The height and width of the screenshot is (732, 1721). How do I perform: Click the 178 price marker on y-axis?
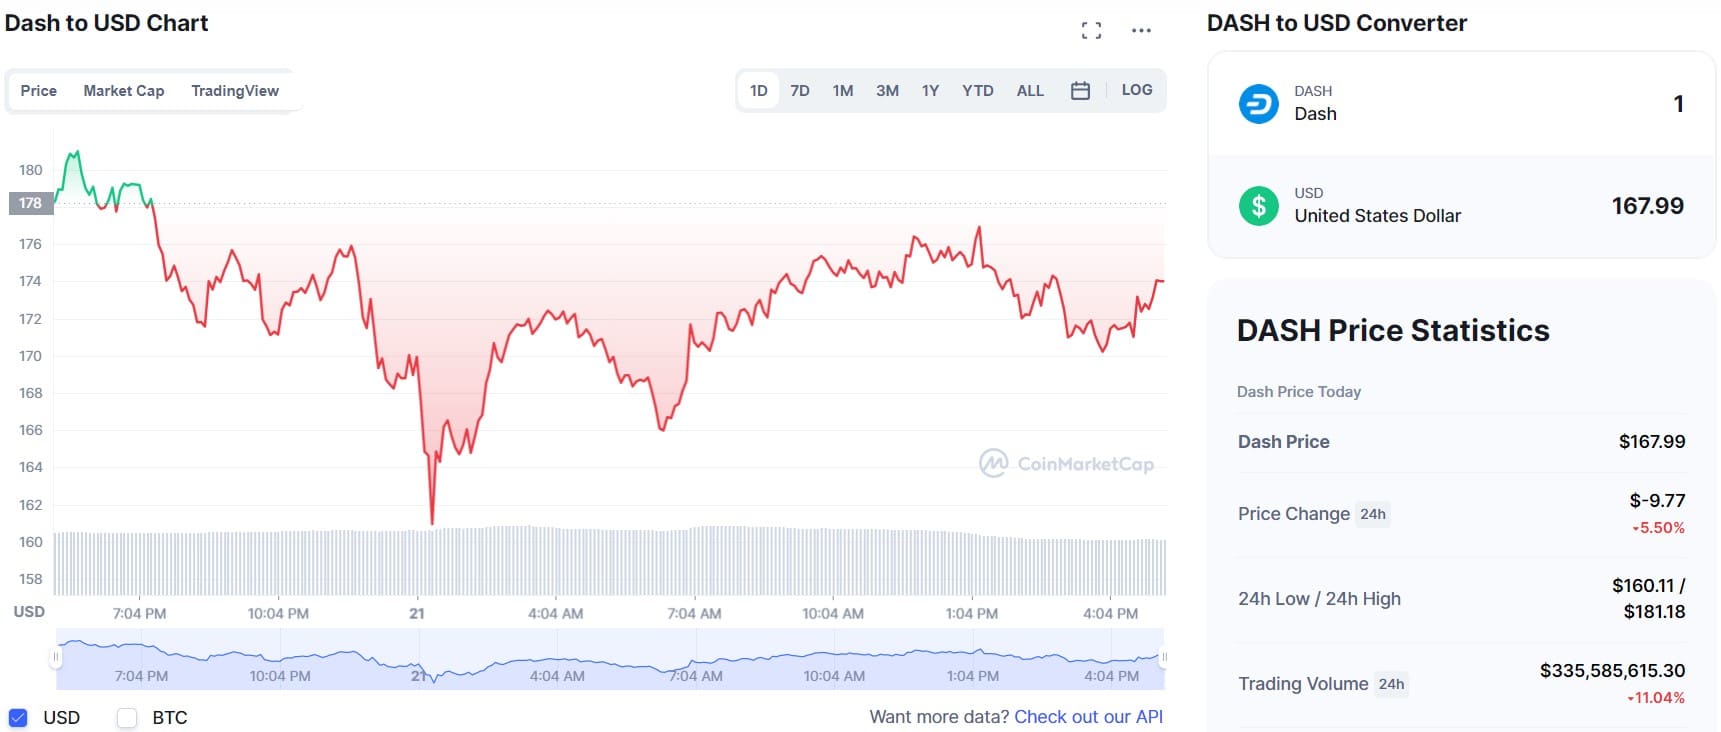click(x=30, y=203)
